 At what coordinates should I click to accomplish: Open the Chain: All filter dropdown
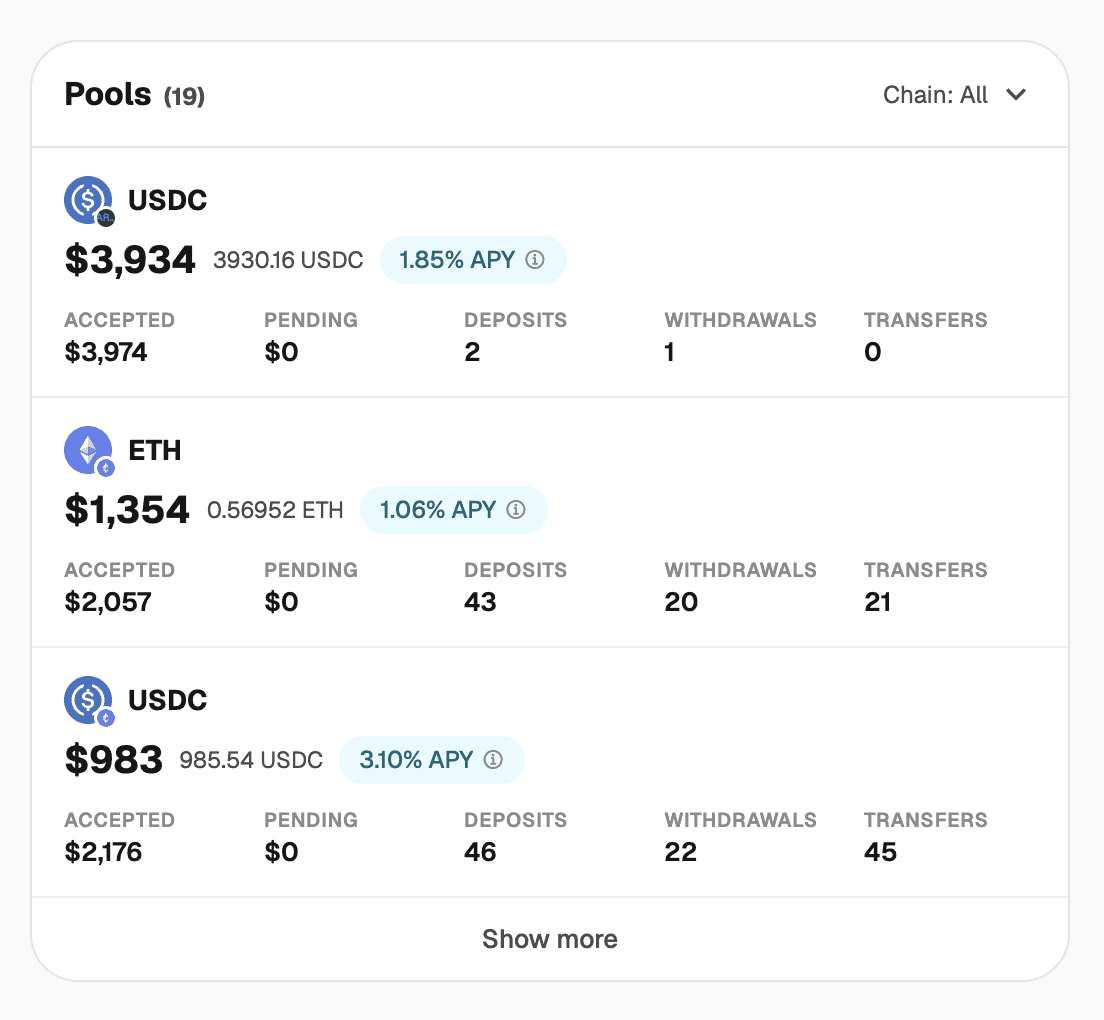coord(955,94)
